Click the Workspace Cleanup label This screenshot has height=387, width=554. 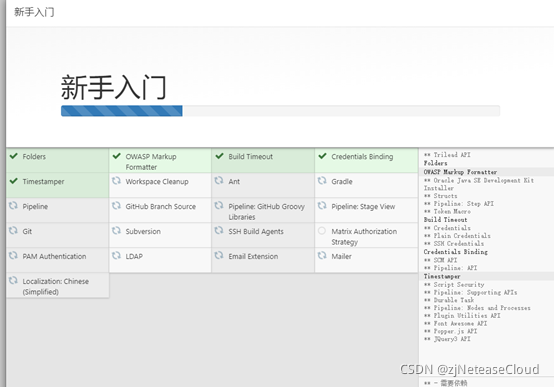pos(157,182)
